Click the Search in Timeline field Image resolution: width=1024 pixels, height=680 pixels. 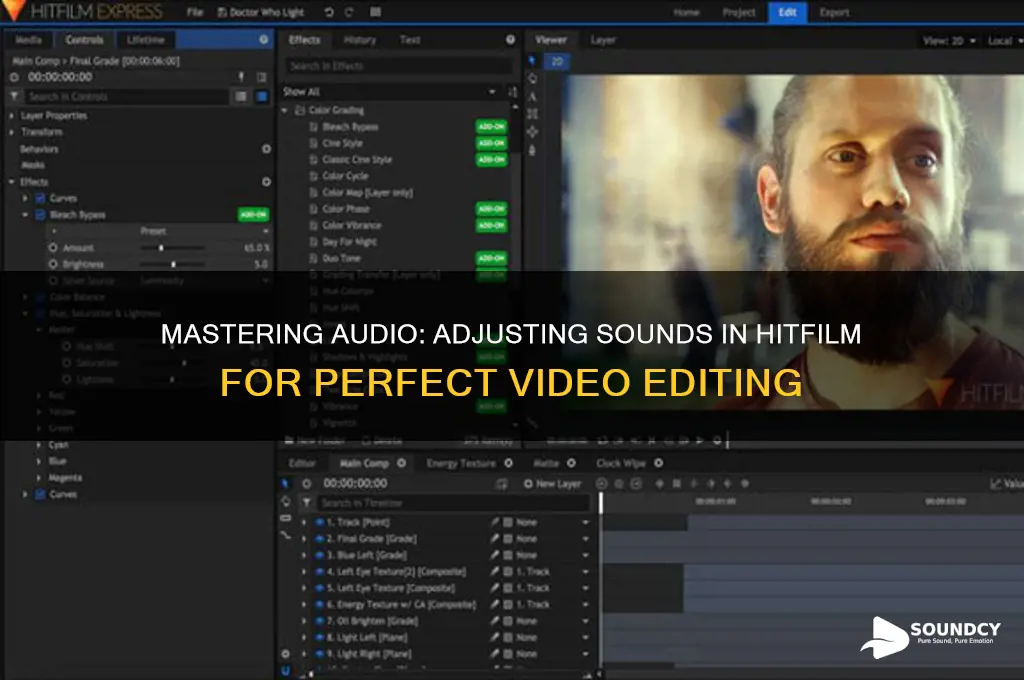point(454,502)
